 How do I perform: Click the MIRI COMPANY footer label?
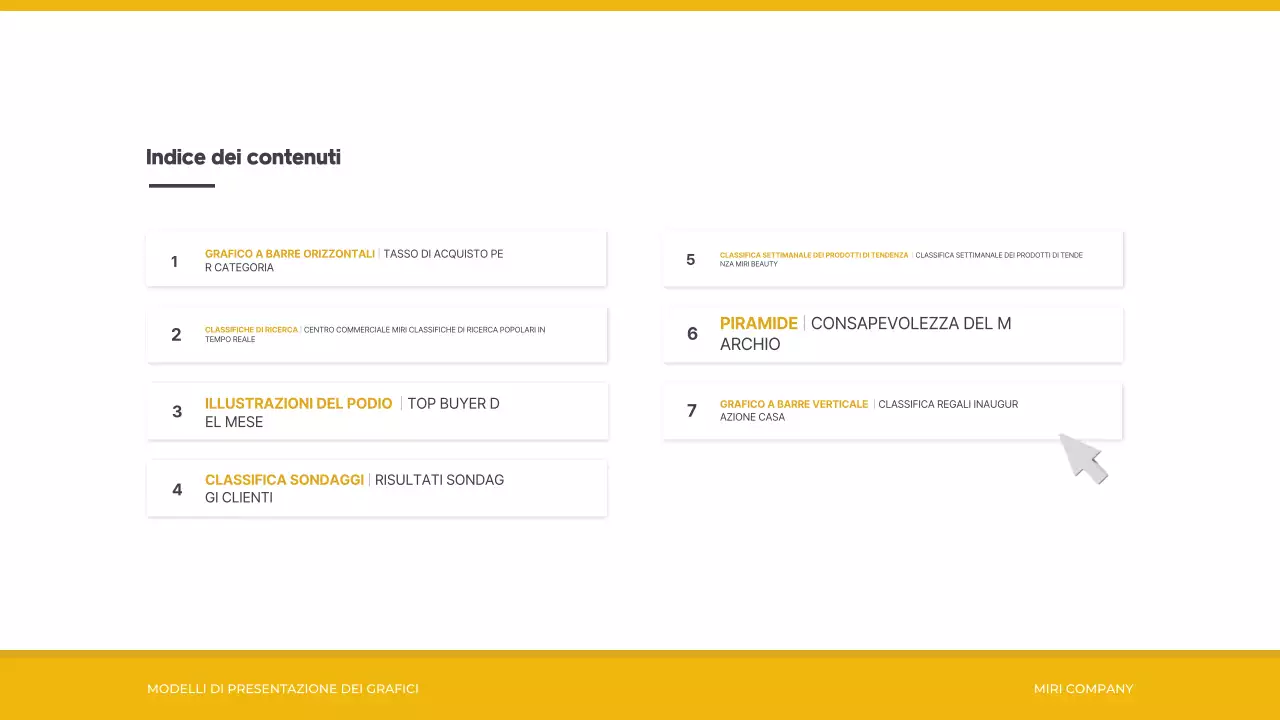[x=1083, y=688]
